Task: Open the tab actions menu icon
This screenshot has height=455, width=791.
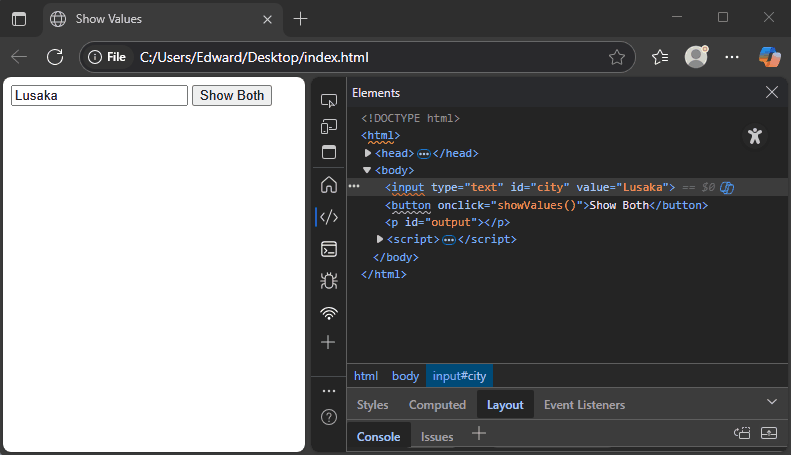Action: (19, 19)
